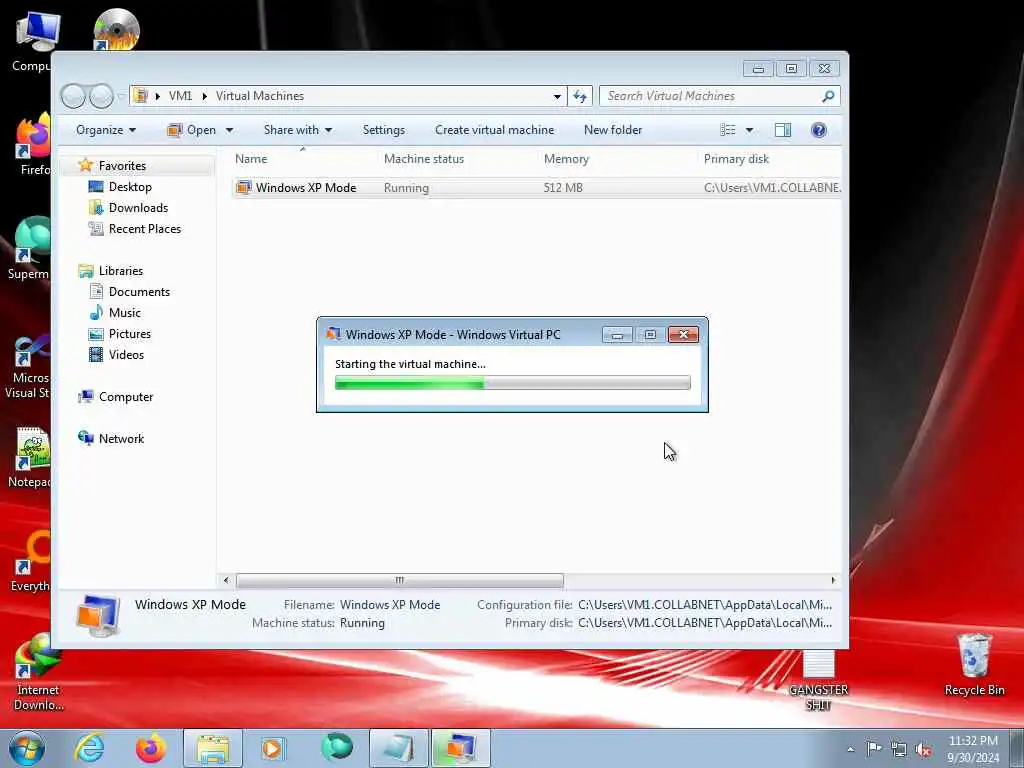
Task: Click details pane Windows XP Mode thumbnail
Action: (98, 615)
